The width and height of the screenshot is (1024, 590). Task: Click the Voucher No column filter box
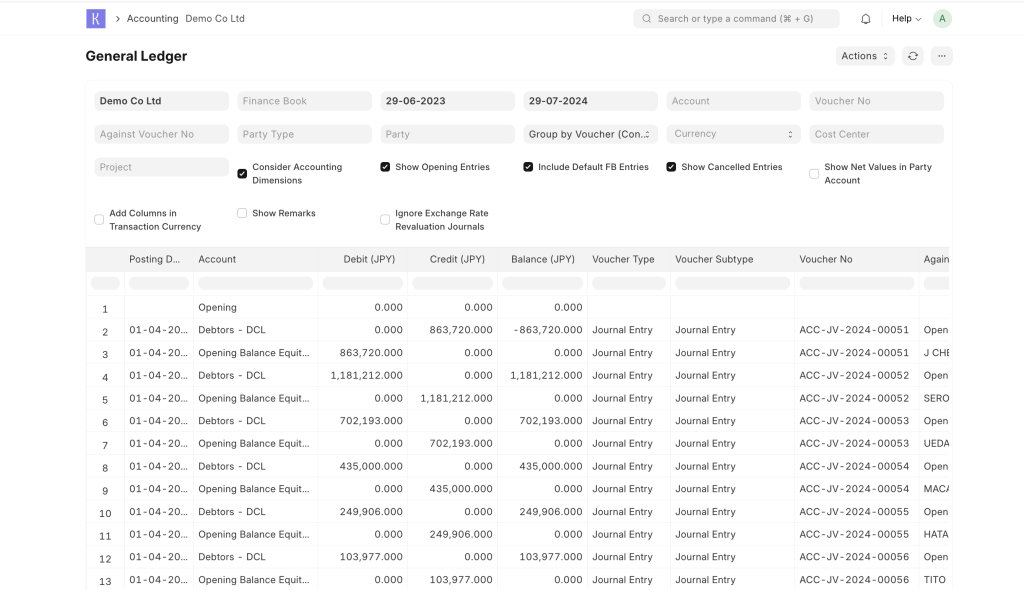coord(856,284)
